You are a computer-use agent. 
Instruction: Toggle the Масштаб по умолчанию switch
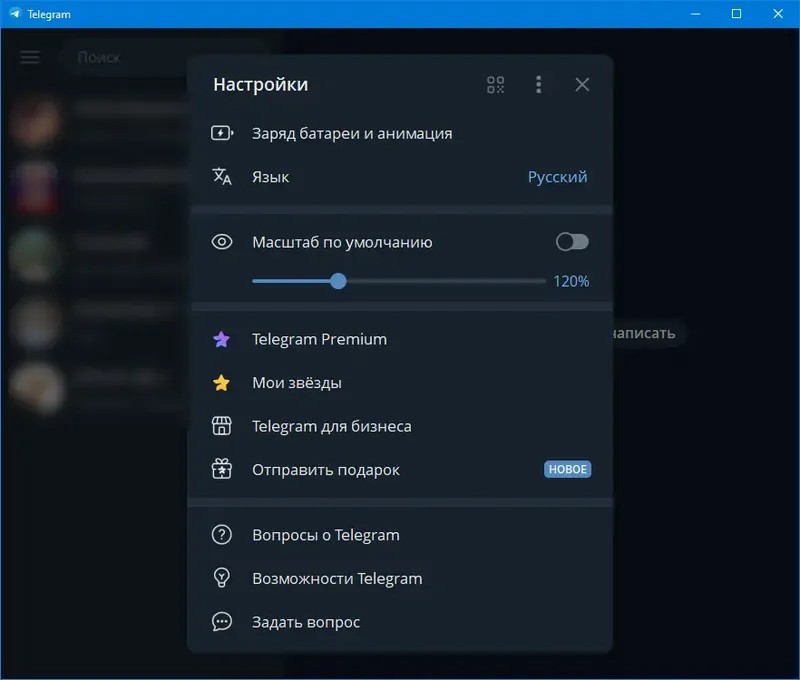572,242
